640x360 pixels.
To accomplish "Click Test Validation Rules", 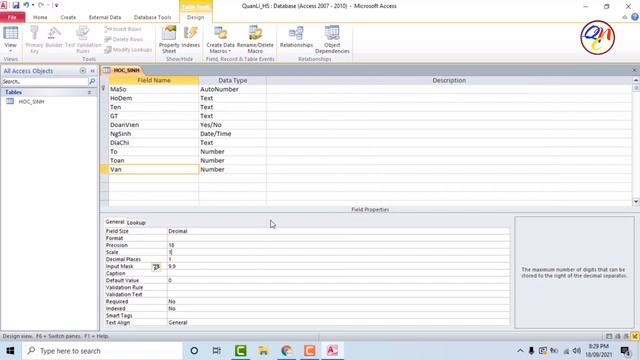I will tap(83, 40).
